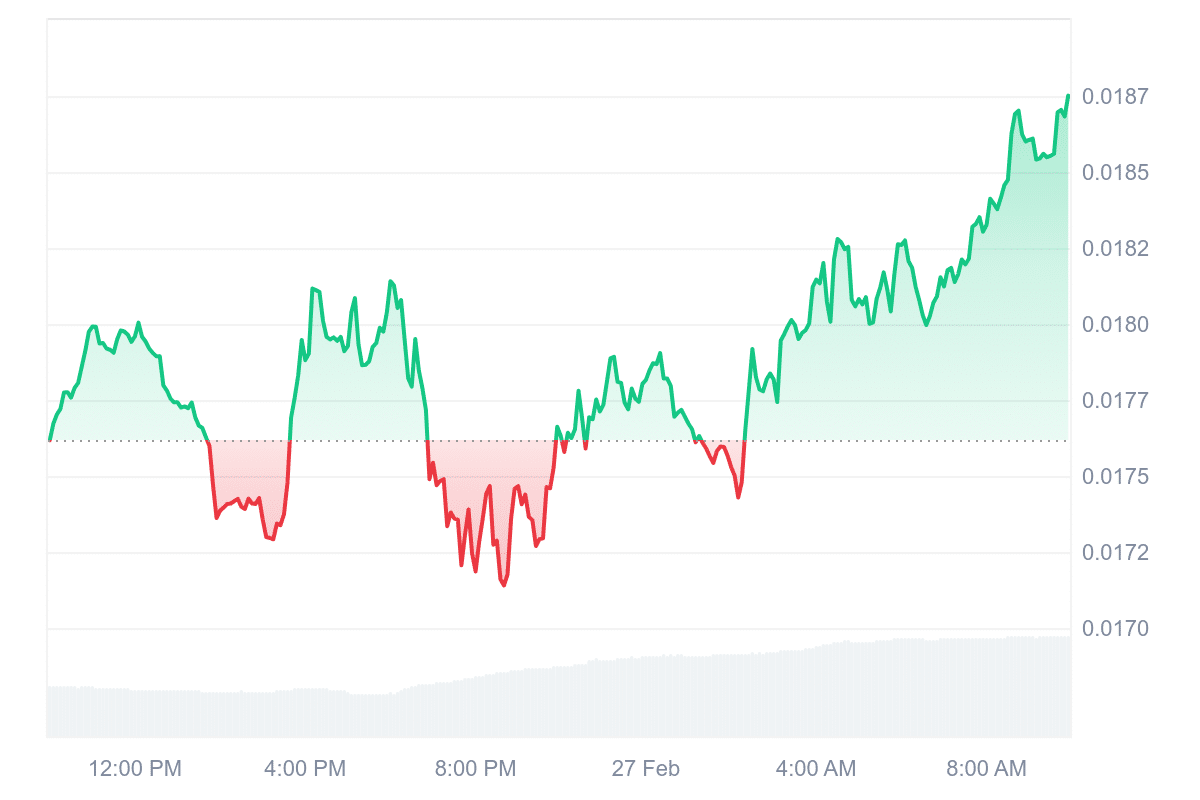Select the 8:00 AM time label
This screenshot has height=800, width=1200.
click(x=986, y=769)
